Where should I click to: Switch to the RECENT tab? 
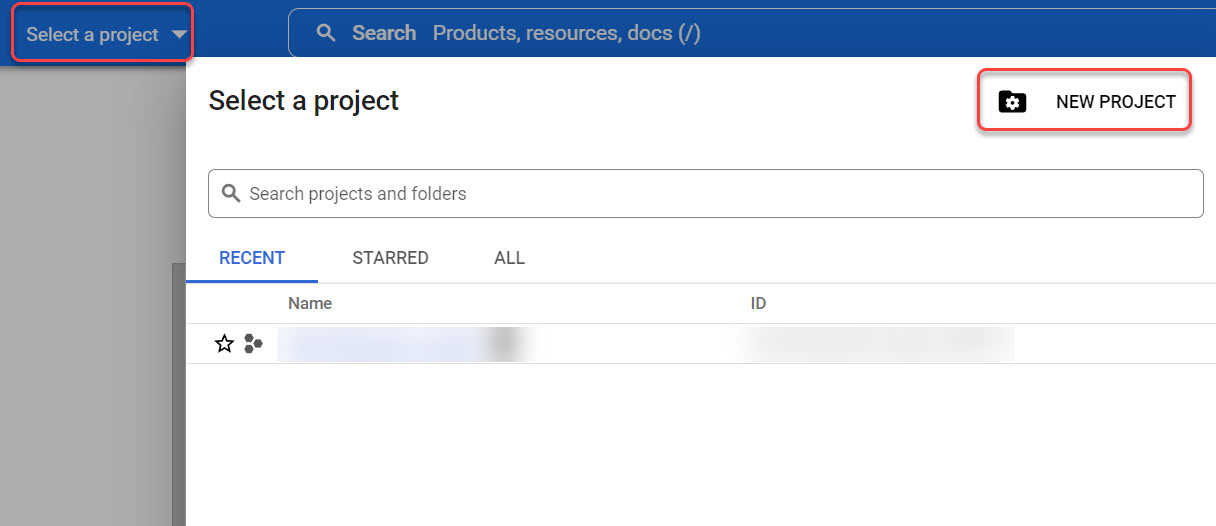click(x=252, y=258)
